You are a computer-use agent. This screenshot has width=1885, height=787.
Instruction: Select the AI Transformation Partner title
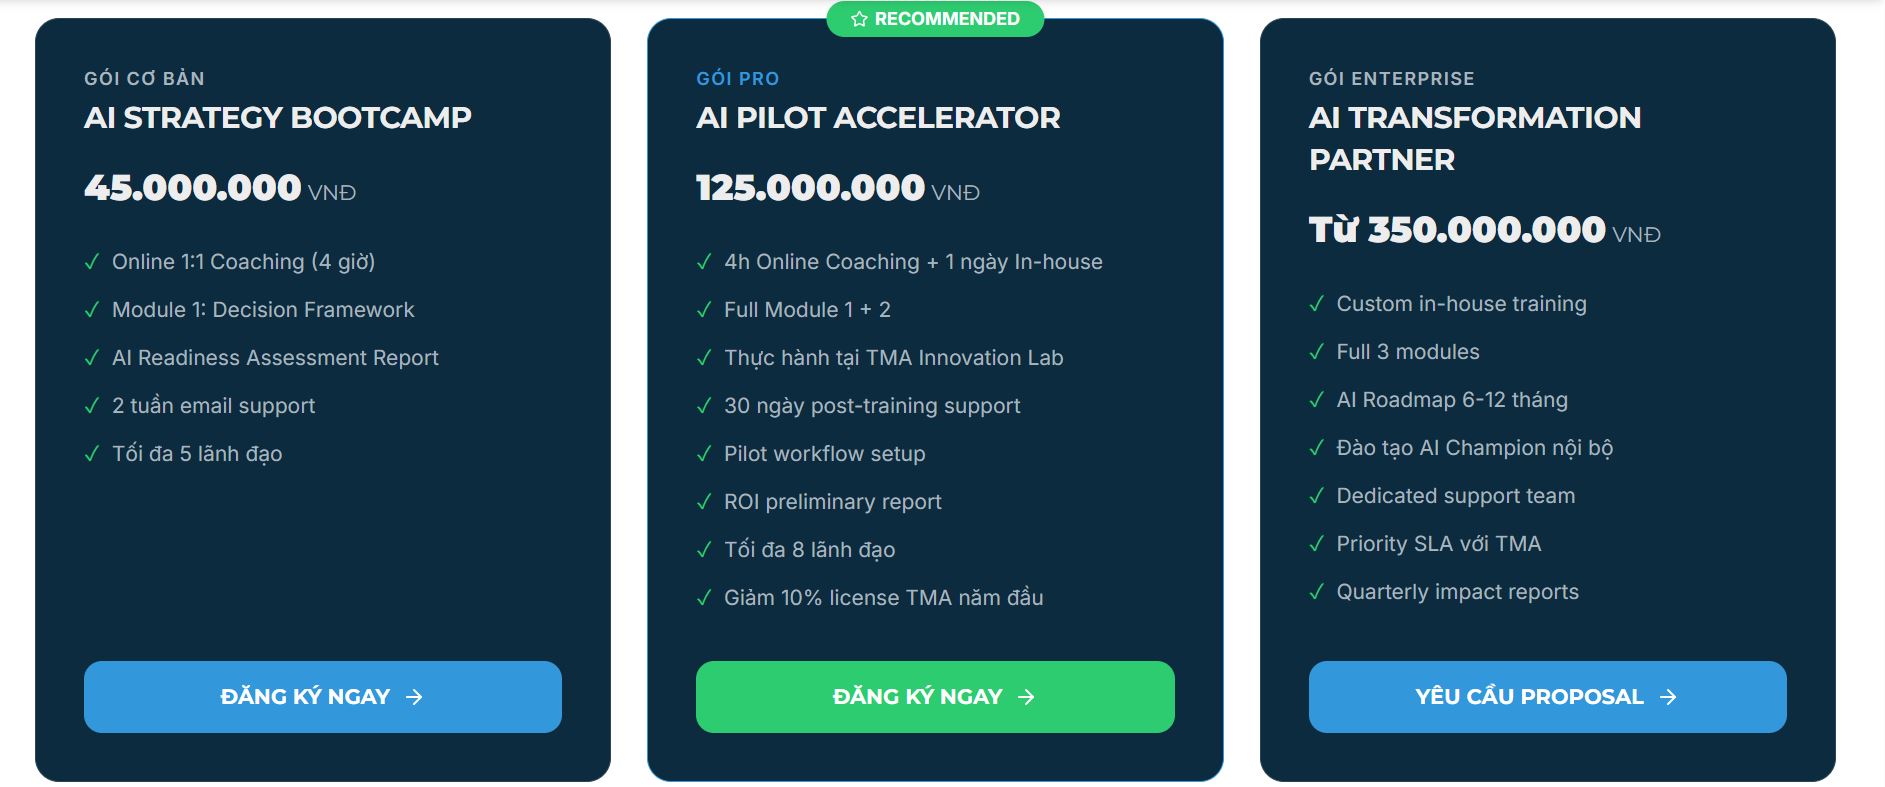pyautogui.click(x=1474, y=138)
